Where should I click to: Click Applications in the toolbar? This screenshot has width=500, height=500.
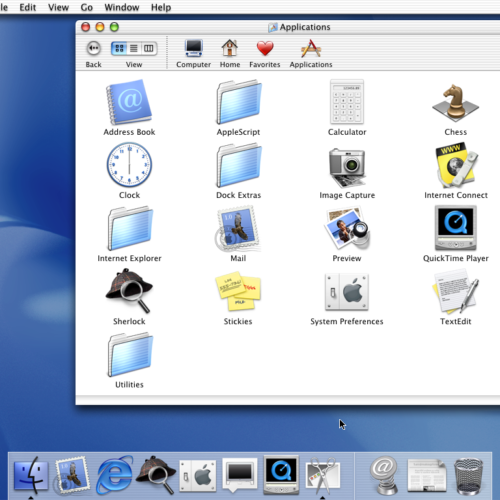[x=311, y=53]
